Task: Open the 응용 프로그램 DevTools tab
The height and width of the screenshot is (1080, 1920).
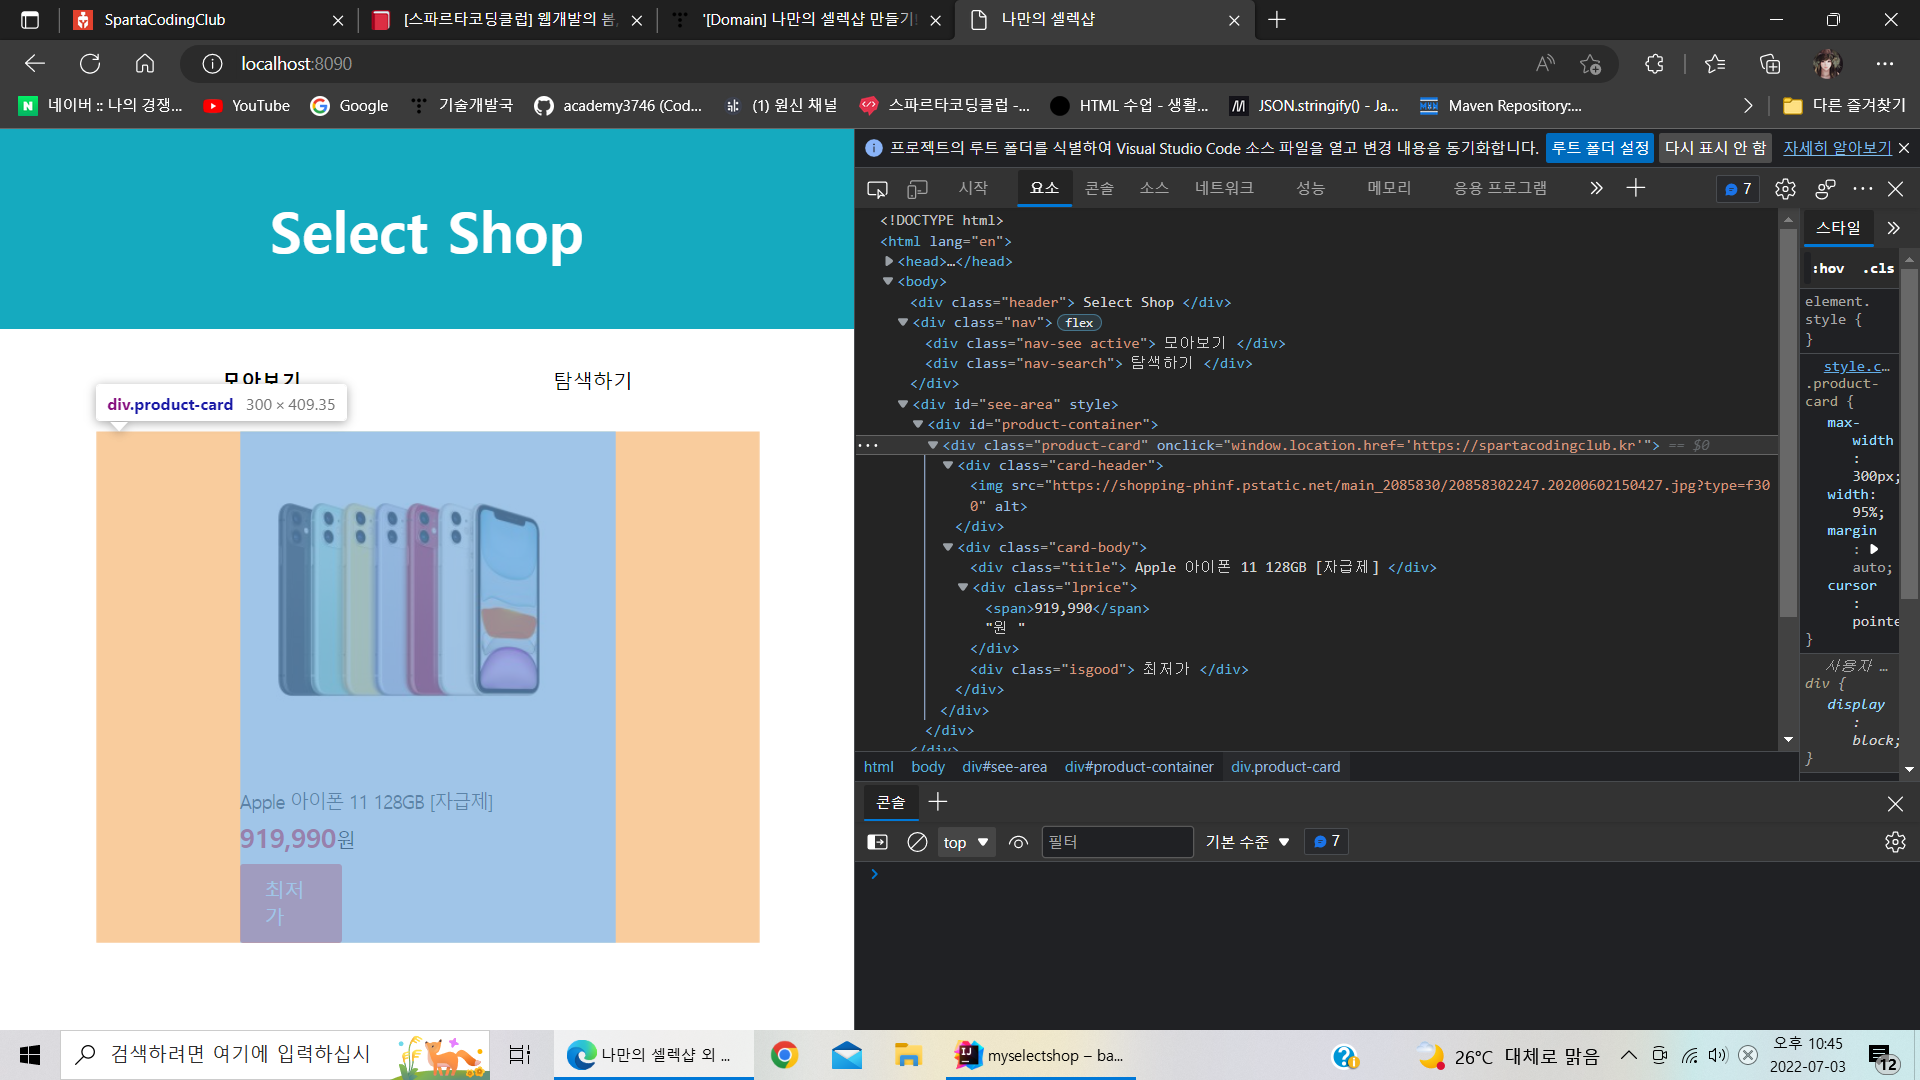Action: point(1499,188)
